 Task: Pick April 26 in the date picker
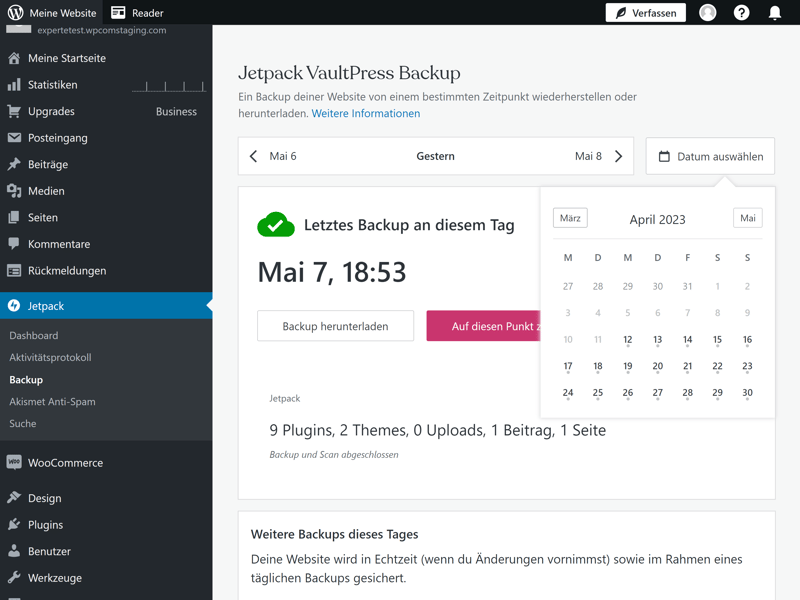(x=627, y=393)
